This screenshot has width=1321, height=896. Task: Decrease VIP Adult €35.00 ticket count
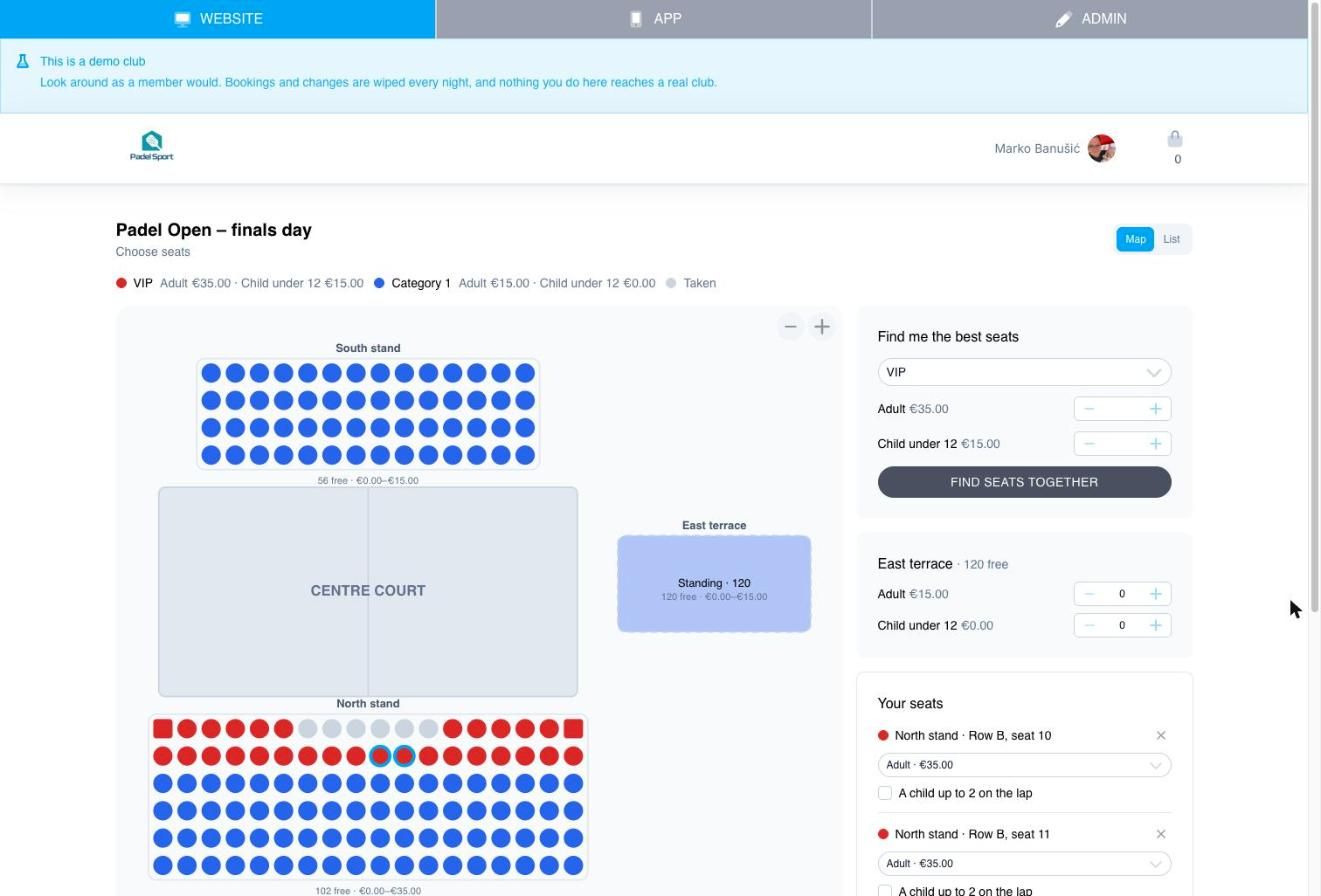(x=1089, y=409)
